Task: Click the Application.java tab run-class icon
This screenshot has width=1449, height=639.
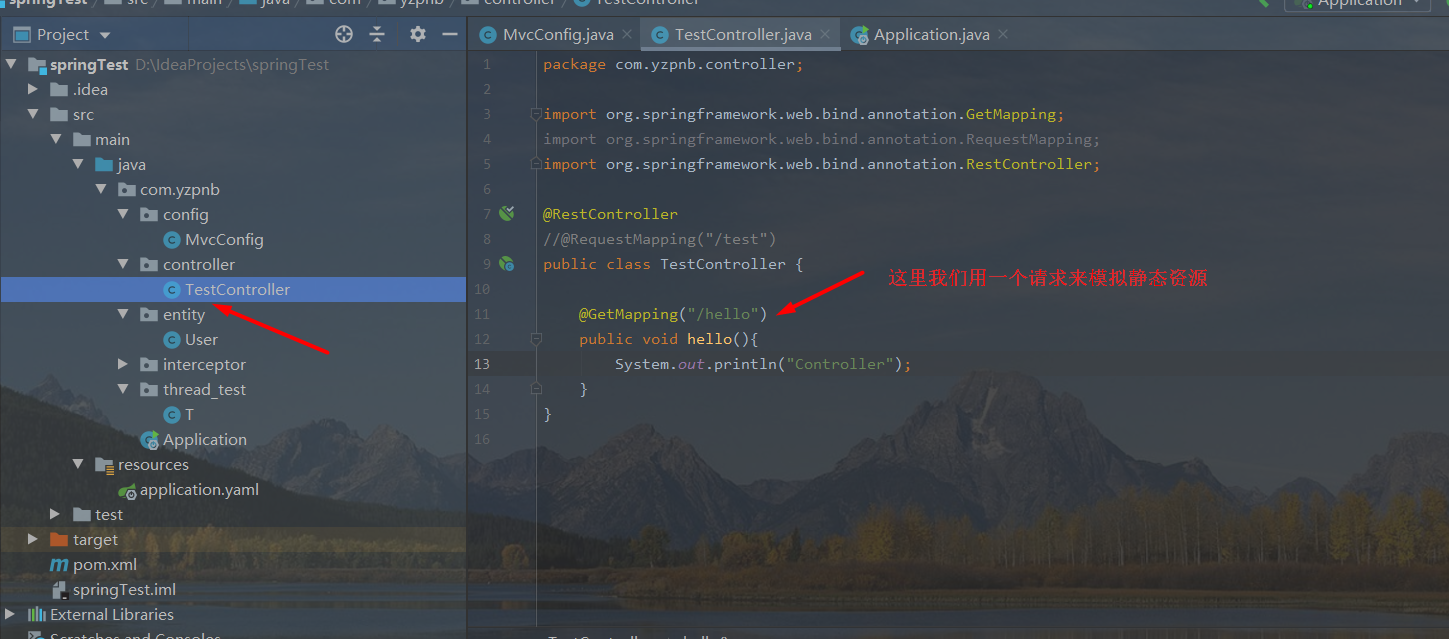Action: pos(859,35)
